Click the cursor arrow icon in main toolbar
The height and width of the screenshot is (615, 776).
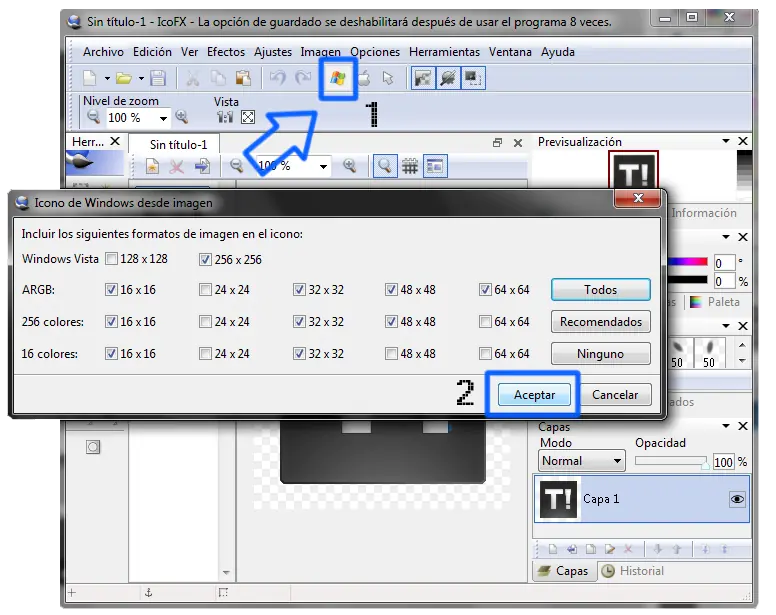pos(388,78)
